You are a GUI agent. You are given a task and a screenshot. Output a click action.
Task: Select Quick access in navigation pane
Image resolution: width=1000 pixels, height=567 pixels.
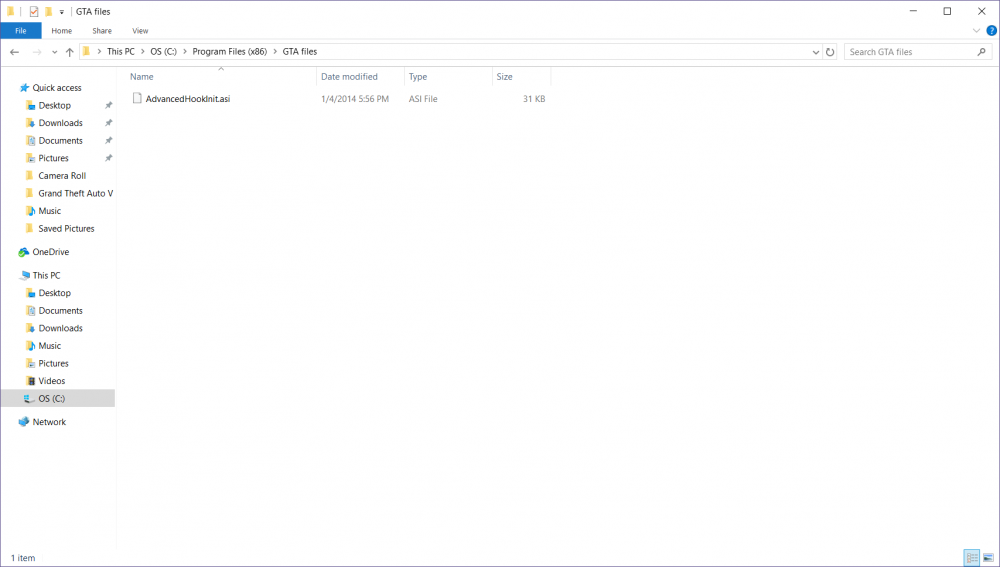pyautogui.click(x=57, y=87)
